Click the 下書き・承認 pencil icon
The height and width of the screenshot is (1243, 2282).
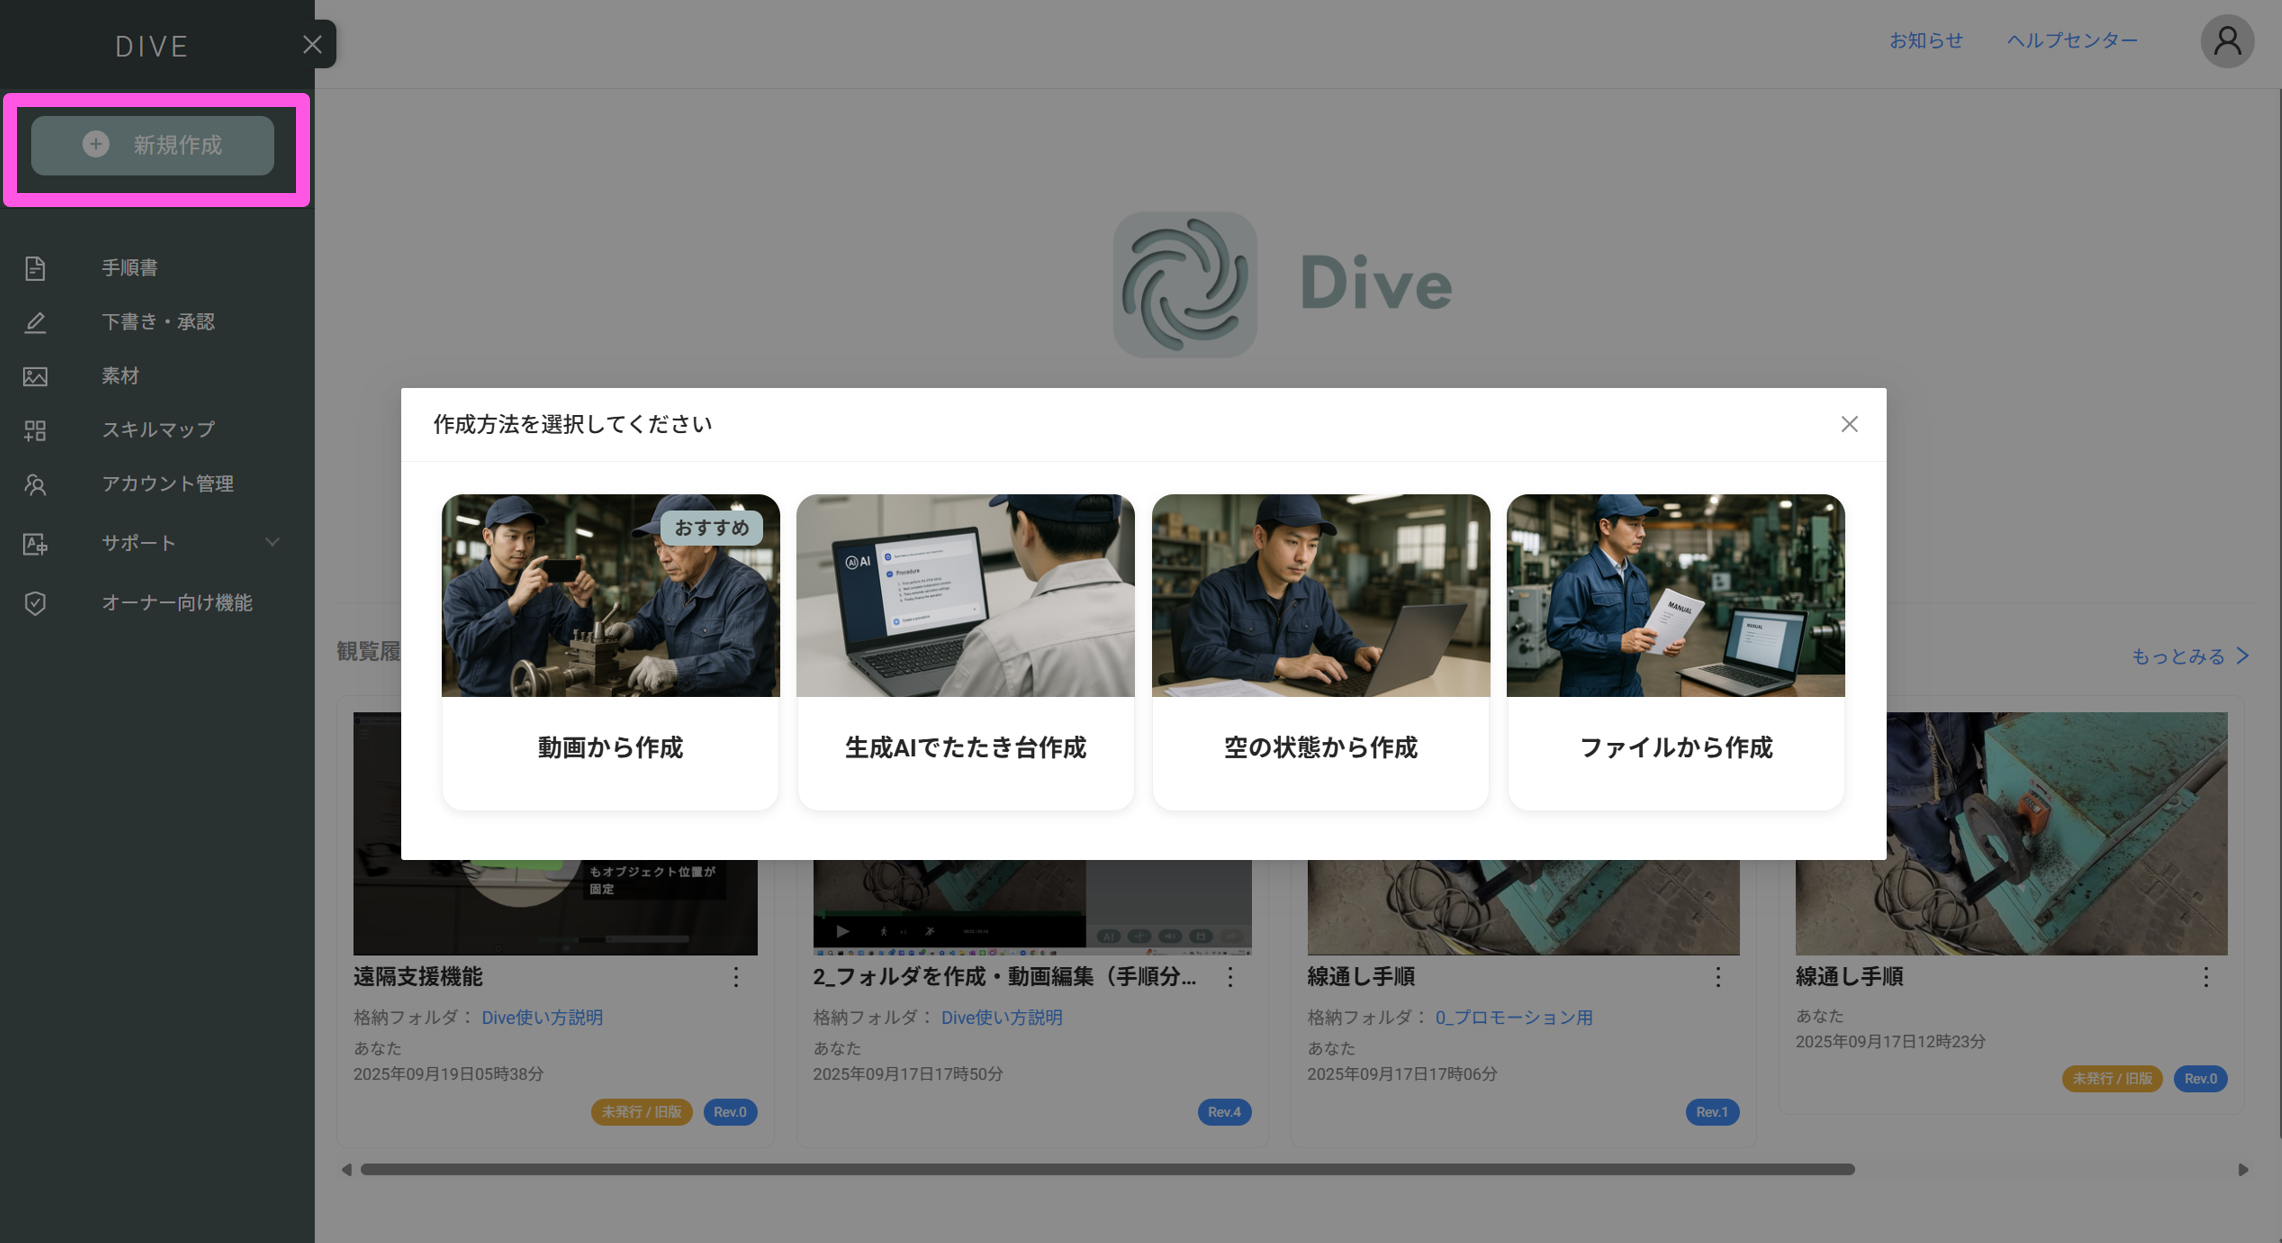(35, 322)
